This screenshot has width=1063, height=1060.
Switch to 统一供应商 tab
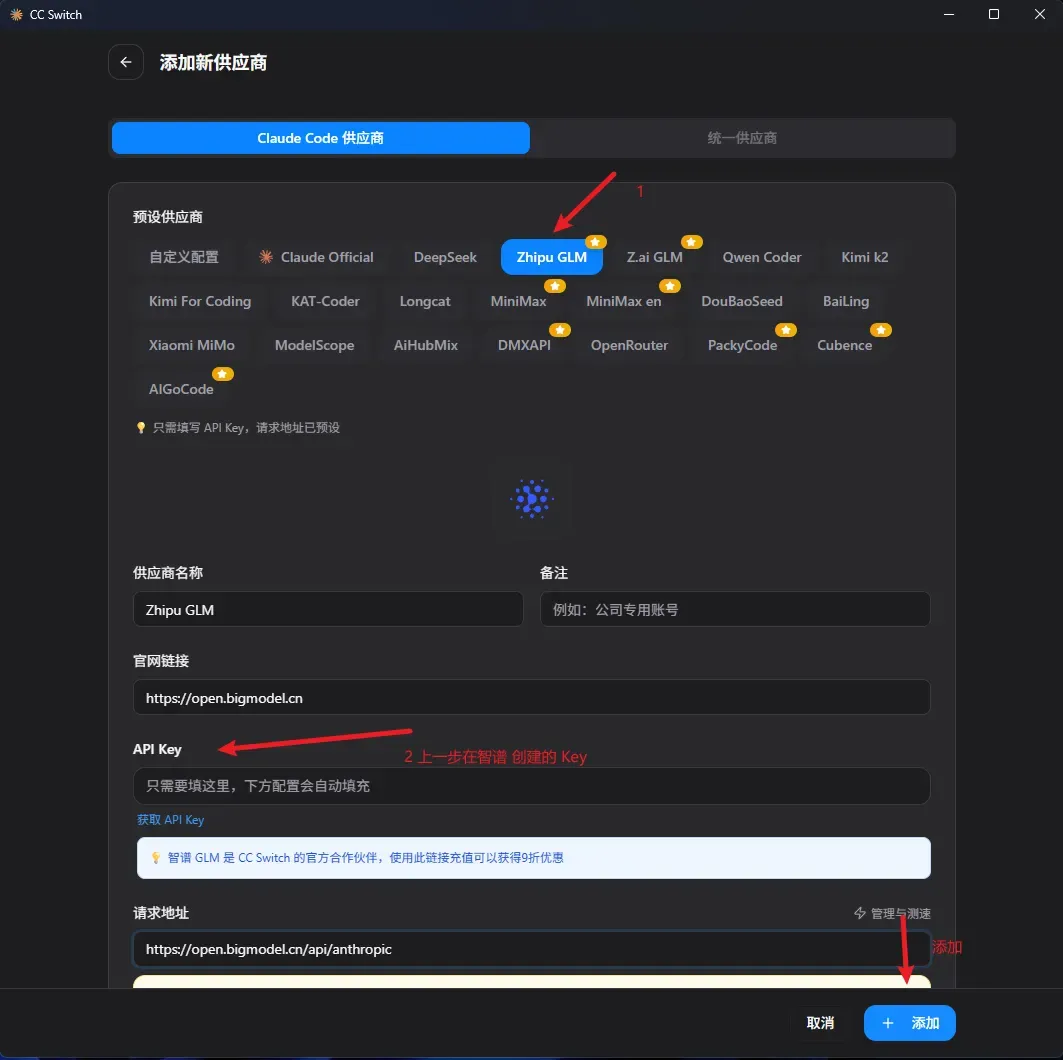pos(742,138)
